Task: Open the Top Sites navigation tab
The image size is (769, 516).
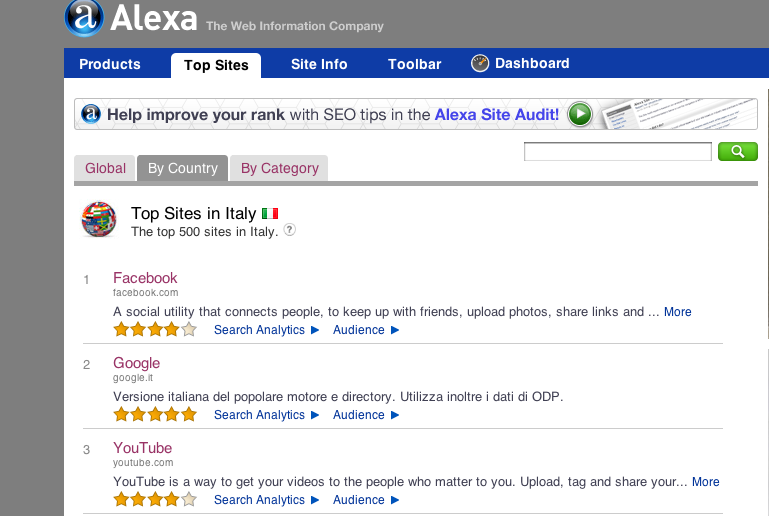Action: pyautogui.click(x=216, y=65)
